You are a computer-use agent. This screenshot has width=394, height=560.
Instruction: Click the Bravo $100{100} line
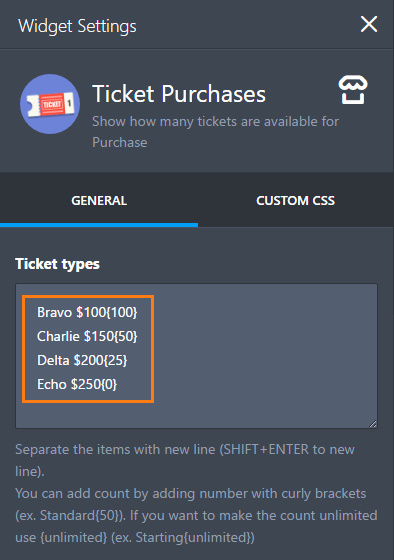pos(87,312)
